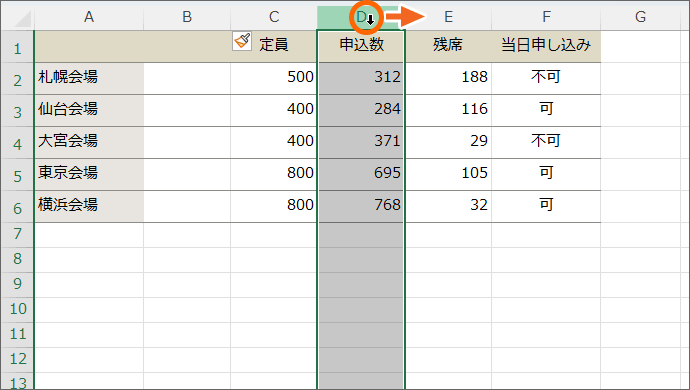
Task: Select row 8 header
Action: coord(18,260)
